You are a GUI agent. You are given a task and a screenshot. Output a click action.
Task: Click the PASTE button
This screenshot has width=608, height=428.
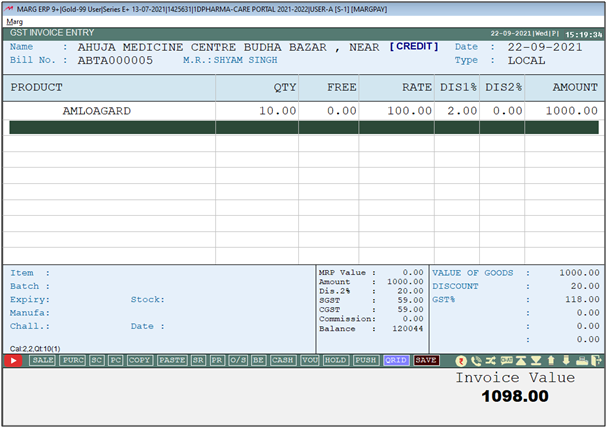point(173,360)
